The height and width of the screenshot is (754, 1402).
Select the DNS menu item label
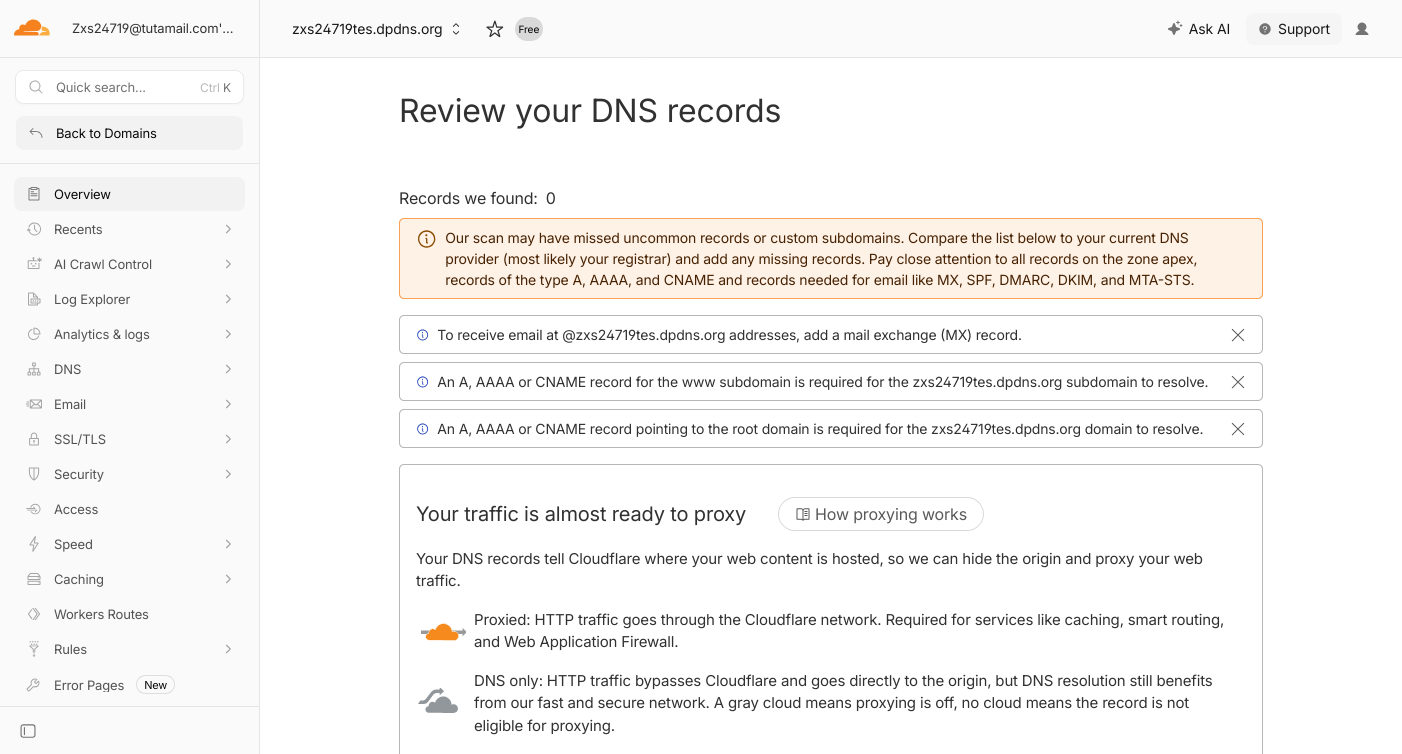click(68, 369)
